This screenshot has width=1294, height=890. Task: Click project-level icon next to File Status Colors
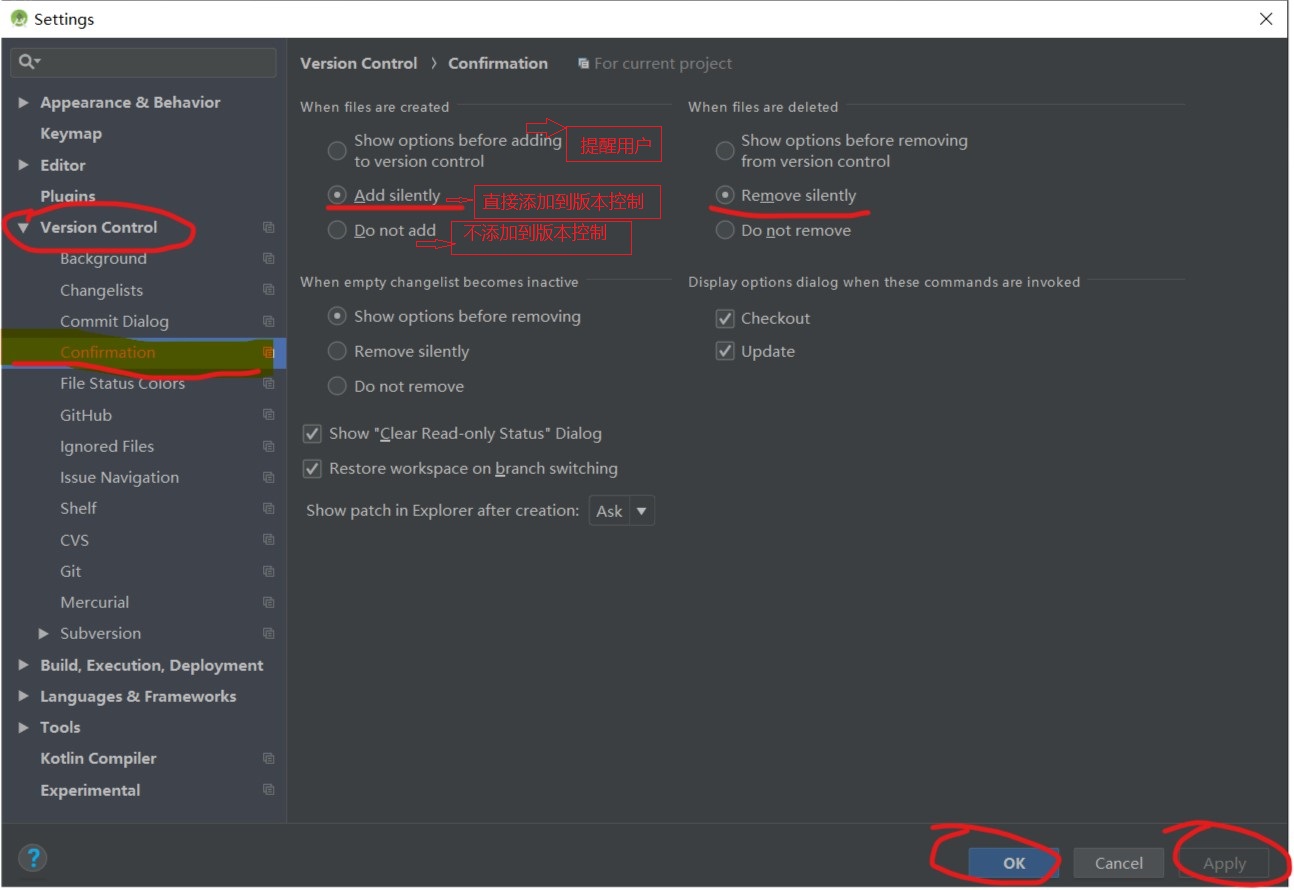[x=268, y=383]
